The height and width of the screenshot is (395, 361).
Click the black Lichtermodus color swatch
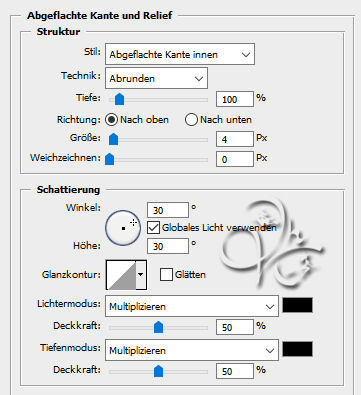click(x=298, y=305)
